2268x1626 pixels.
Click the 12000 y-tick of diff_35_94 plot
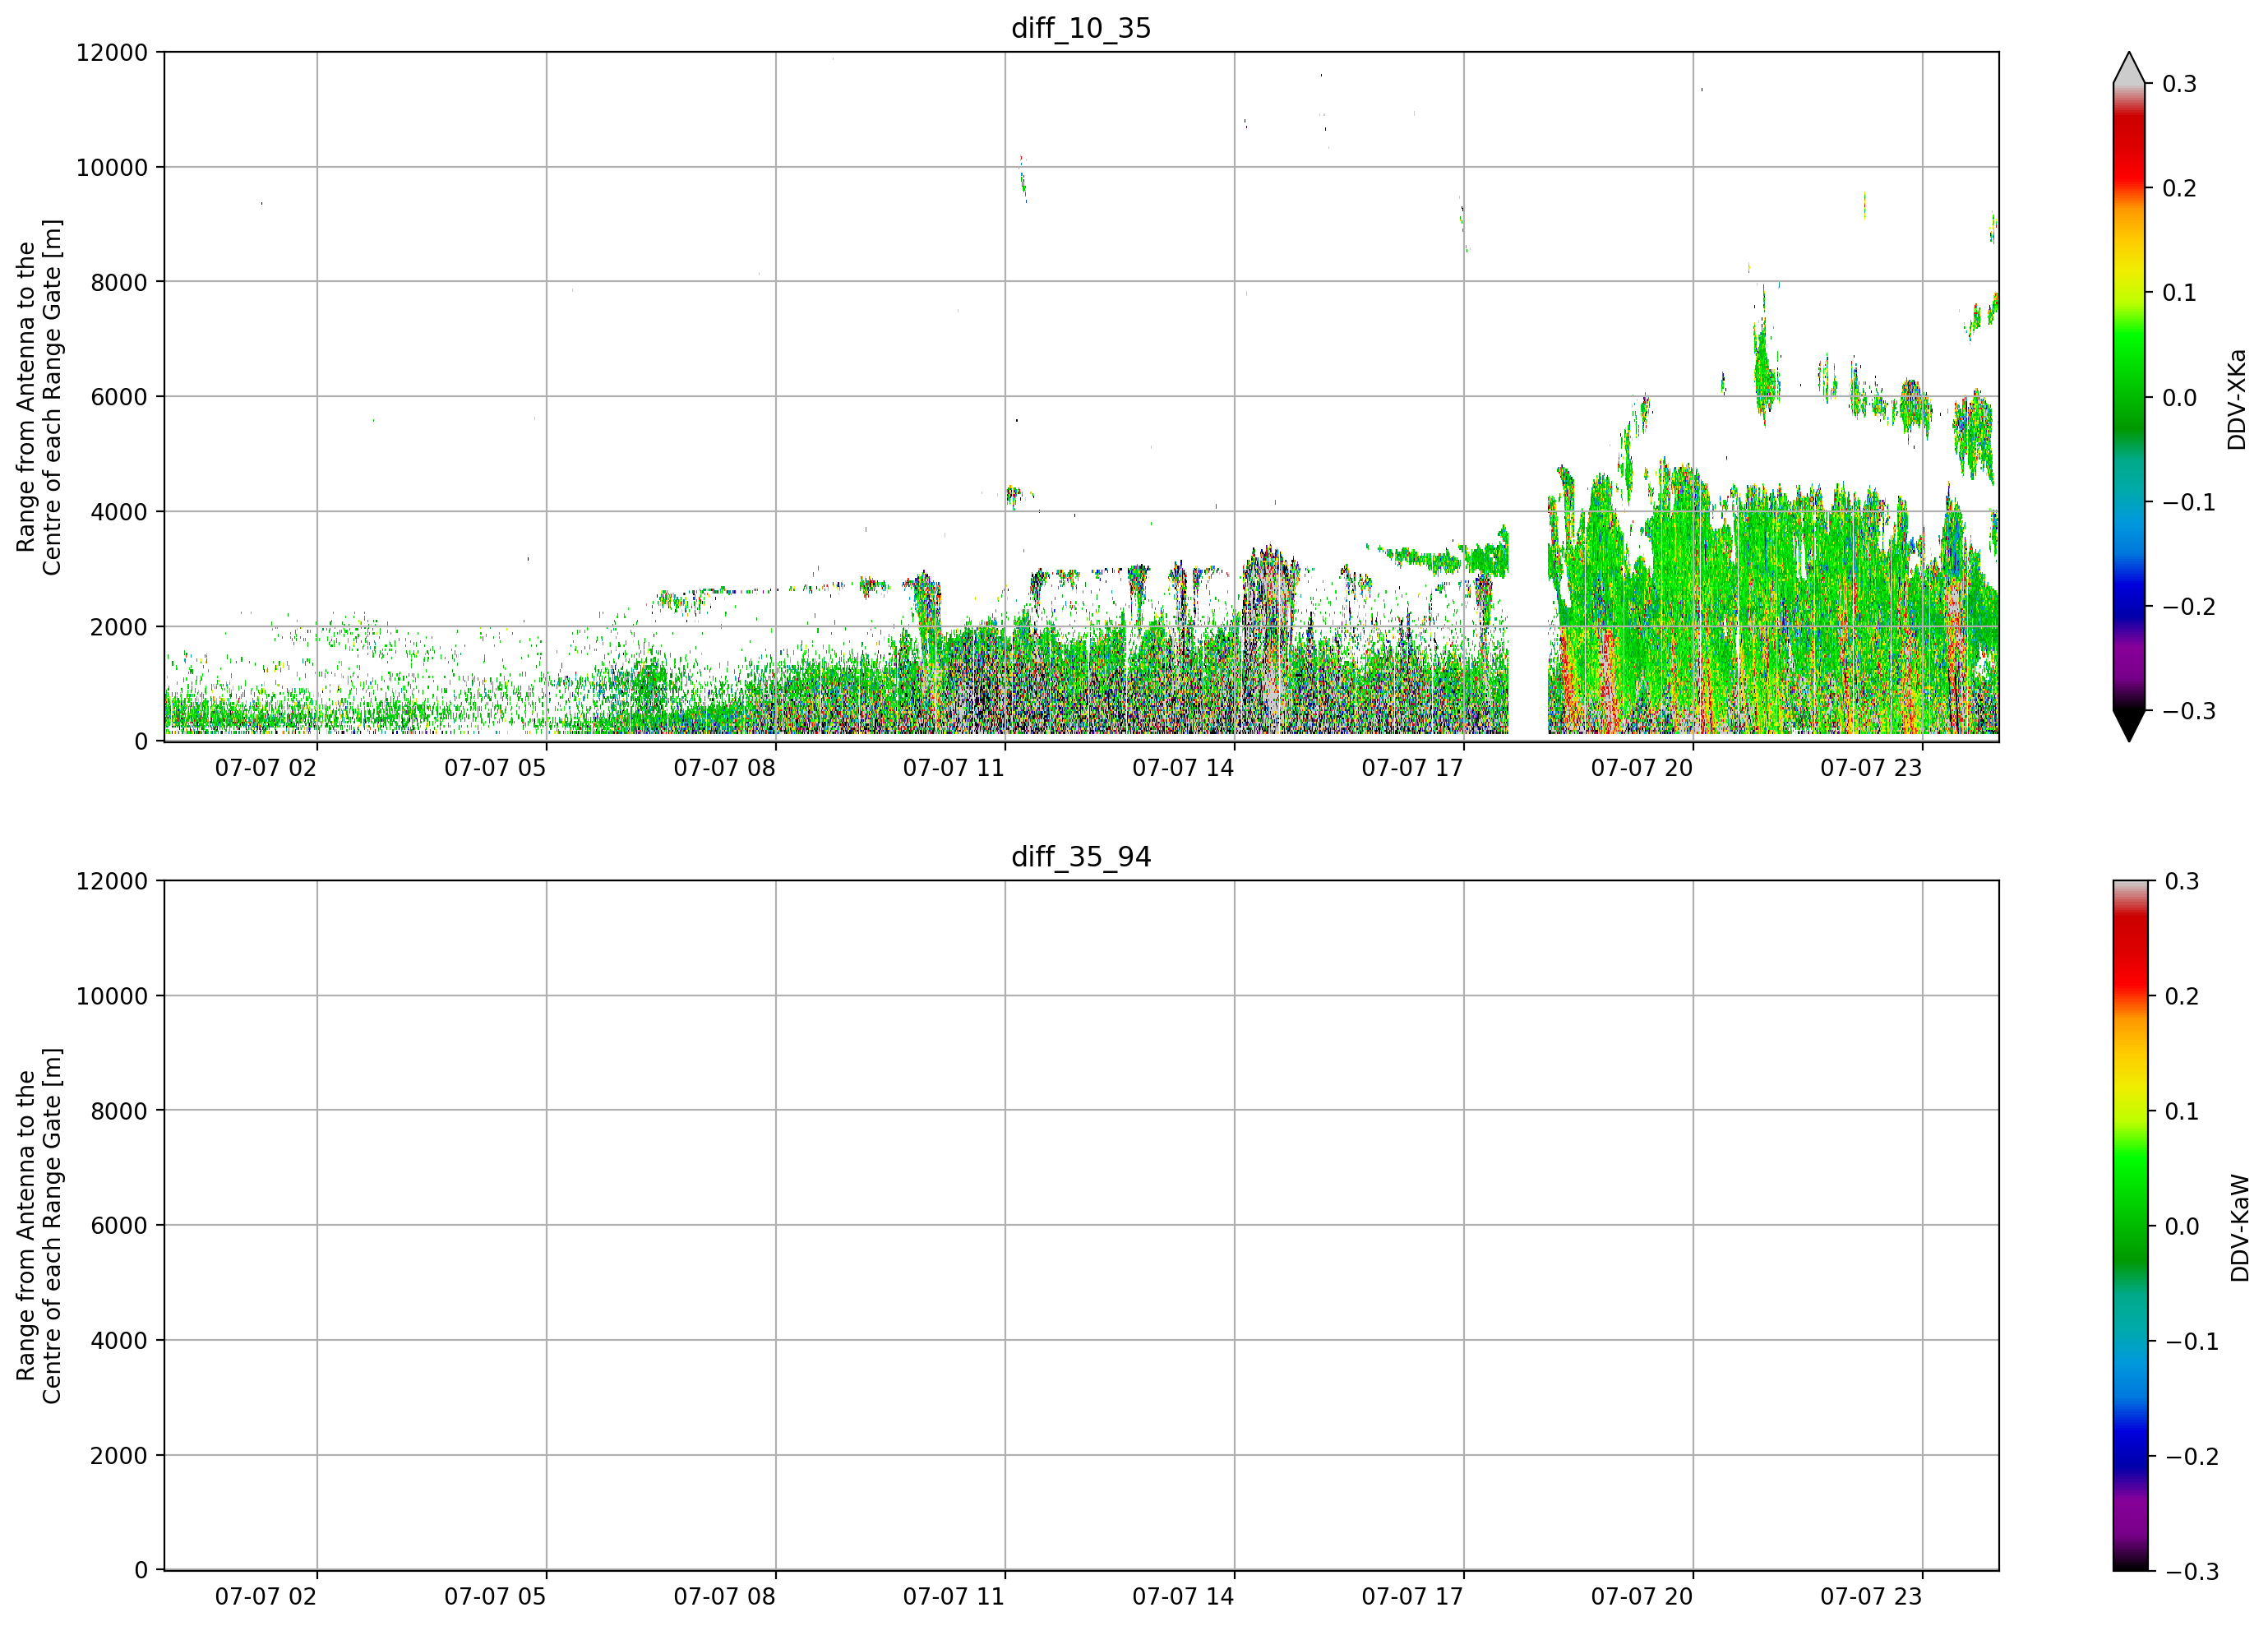112,882
